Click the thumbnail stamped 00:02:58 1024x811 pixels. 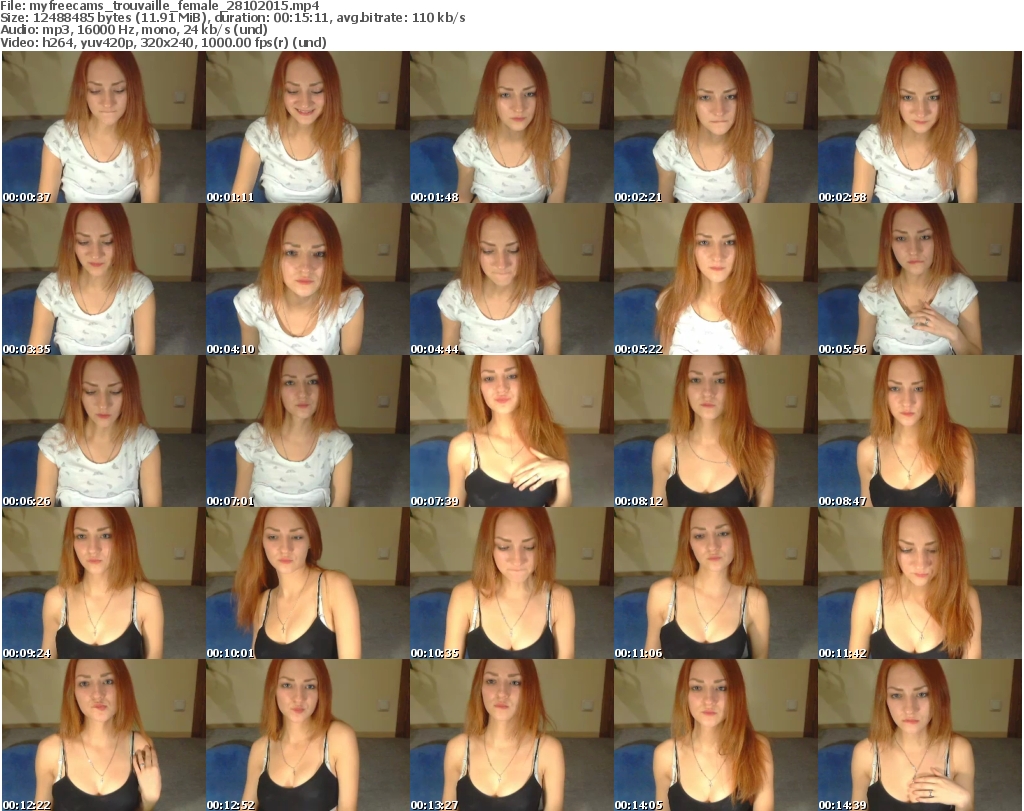(x=920, y=127)
